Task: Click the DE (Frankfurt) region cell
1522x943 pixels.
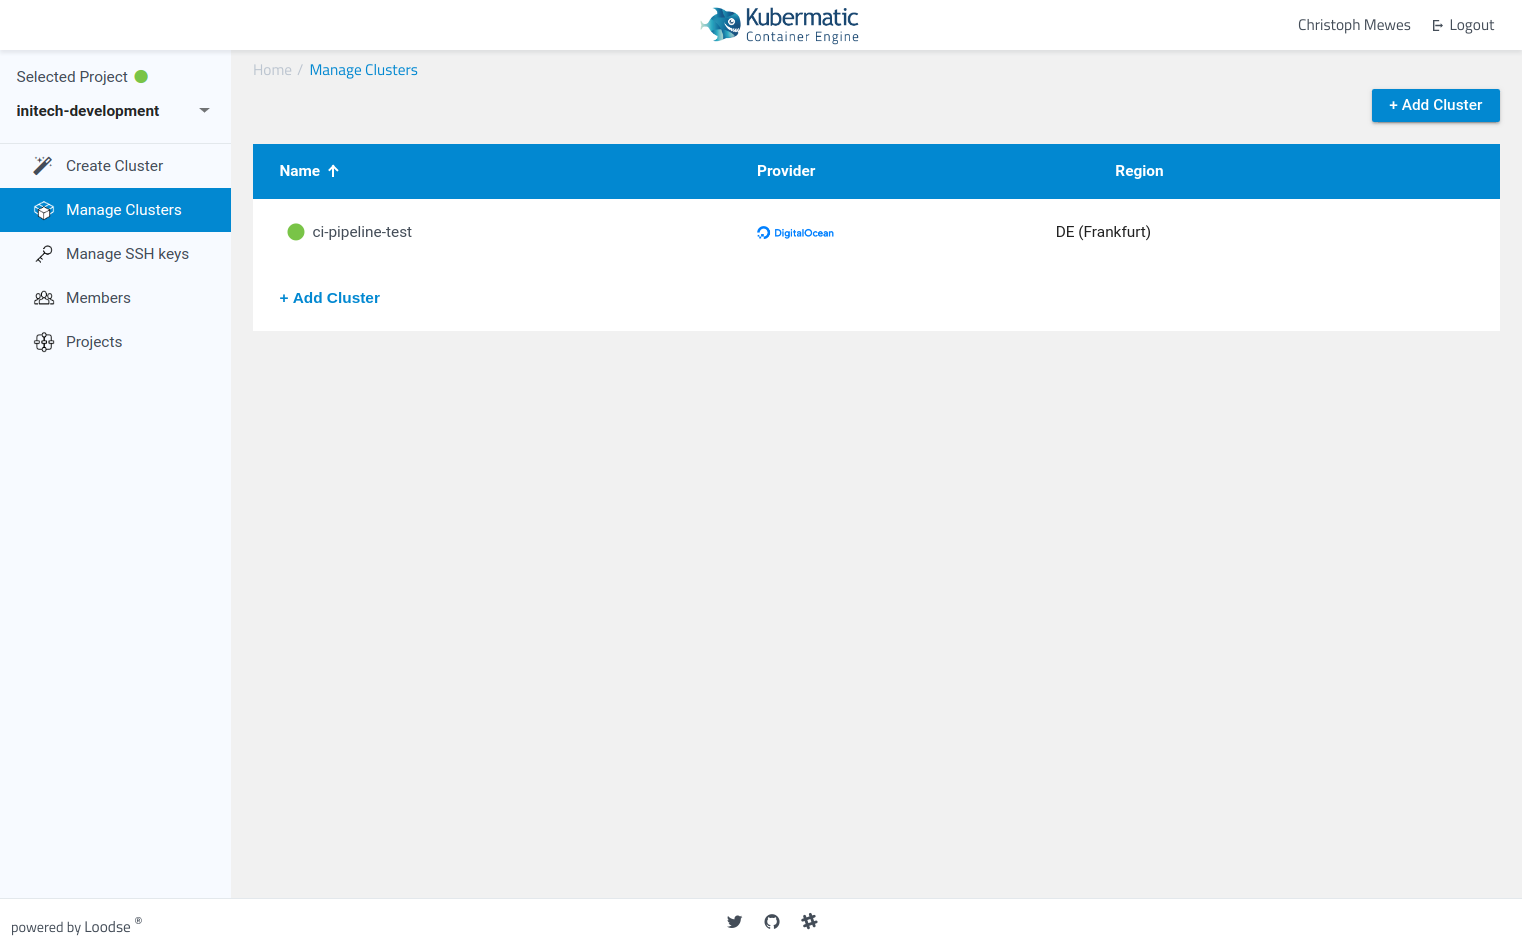Action: 1103,232
